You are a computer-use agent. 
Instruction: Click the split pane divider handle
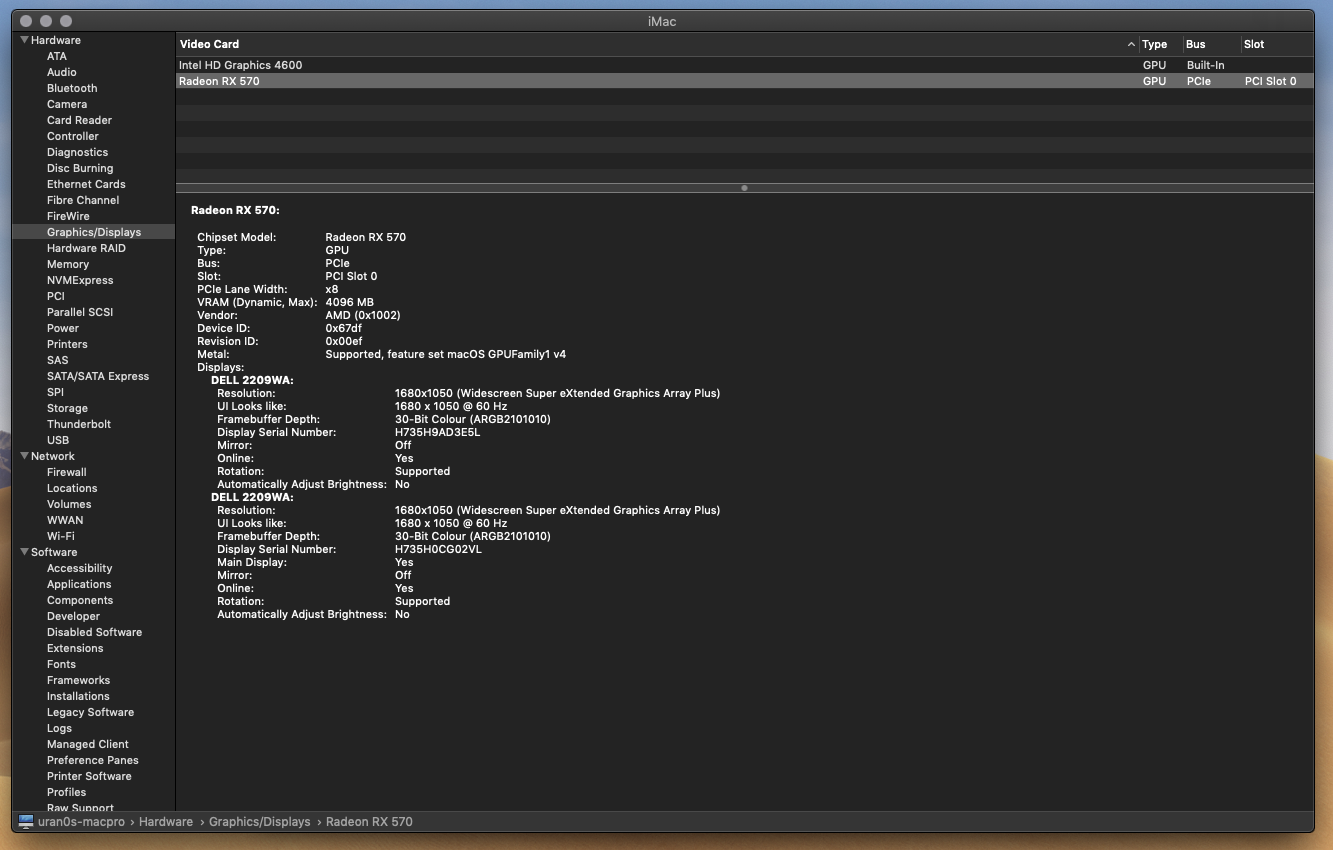click(x=744, y=188)
